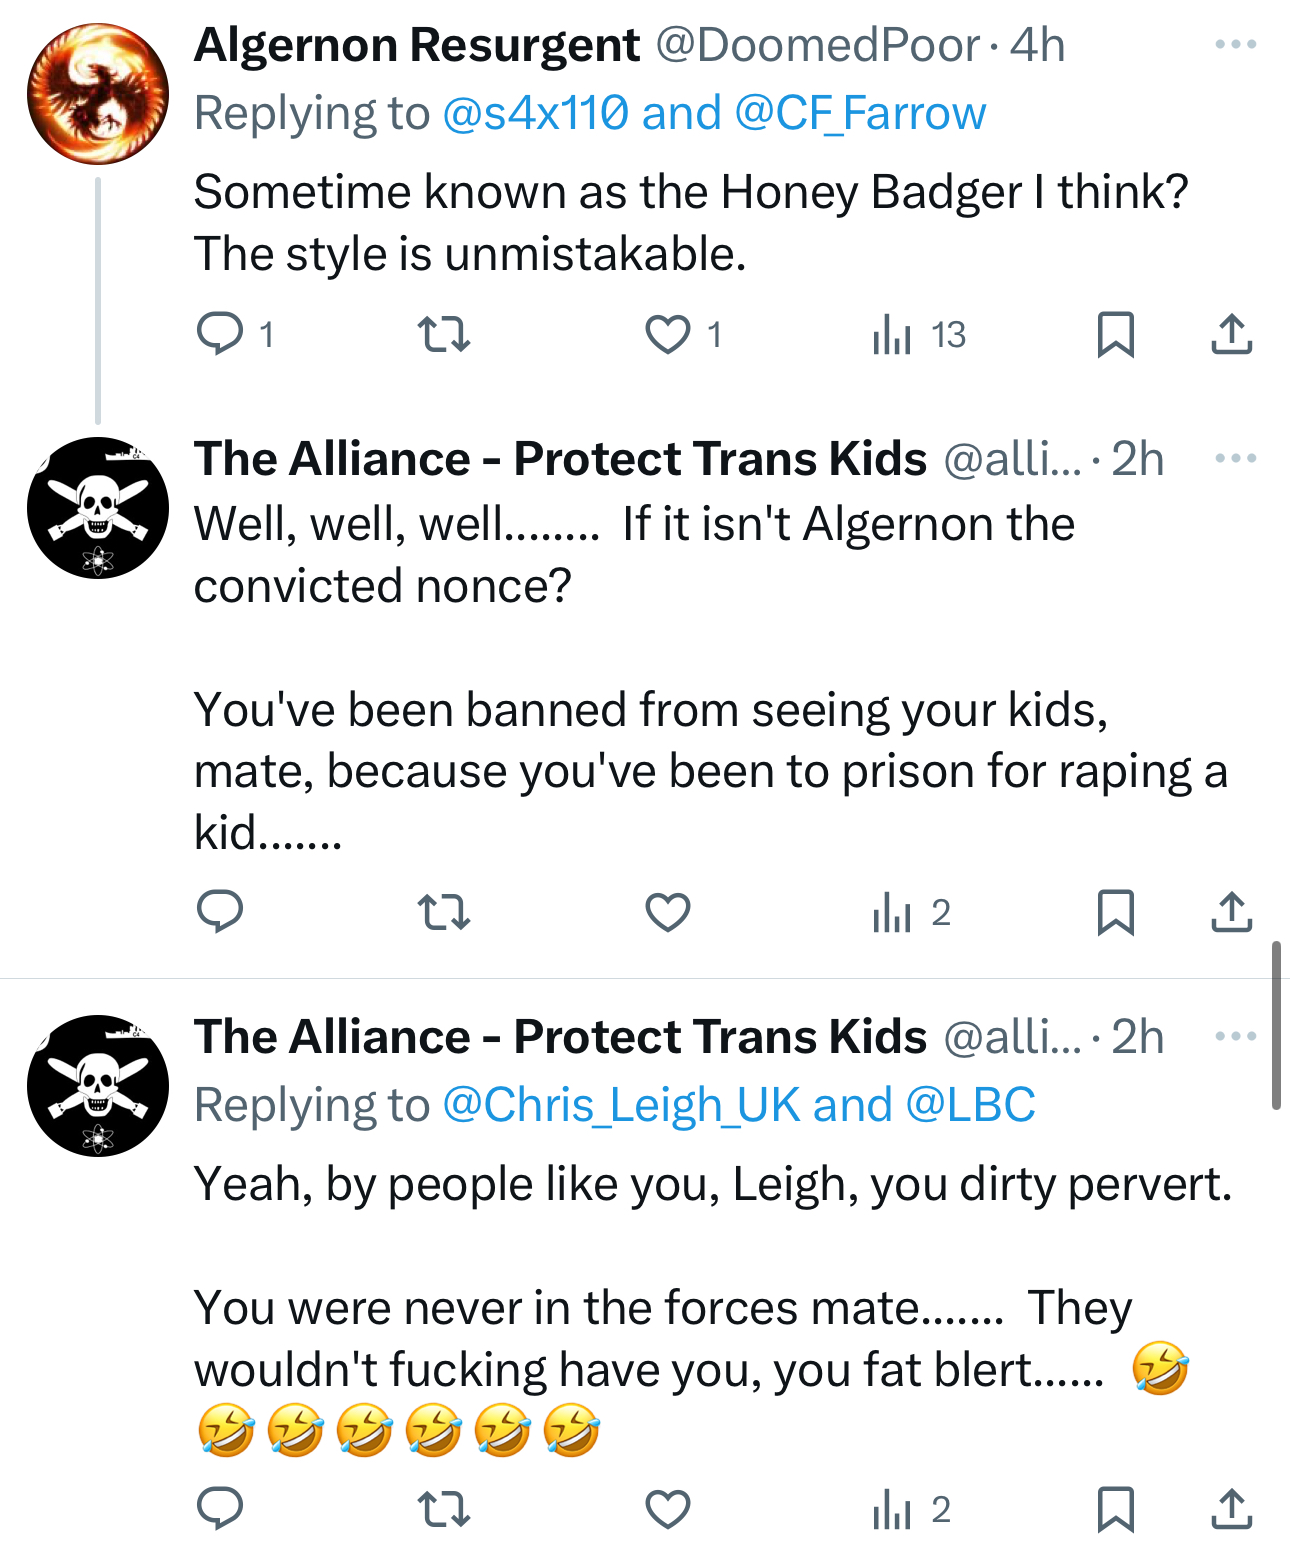This screenshot has width=1290, height=1560.
Task: Repost the "Well, well, well" tweet
Action: tap(443, 912)
